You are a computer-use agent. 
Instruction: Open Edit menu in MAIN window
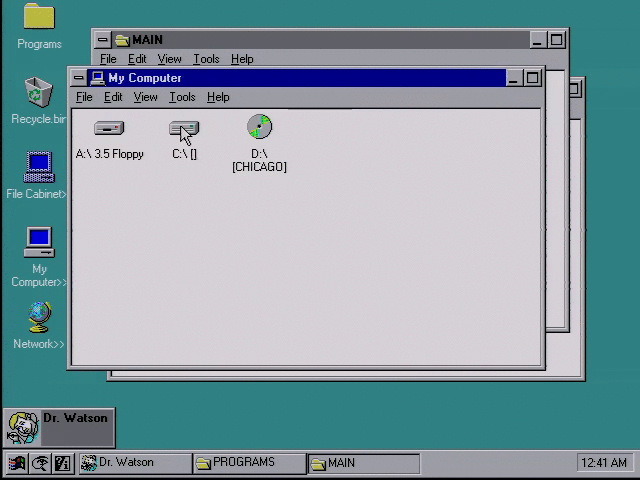(x=137, y=59)
